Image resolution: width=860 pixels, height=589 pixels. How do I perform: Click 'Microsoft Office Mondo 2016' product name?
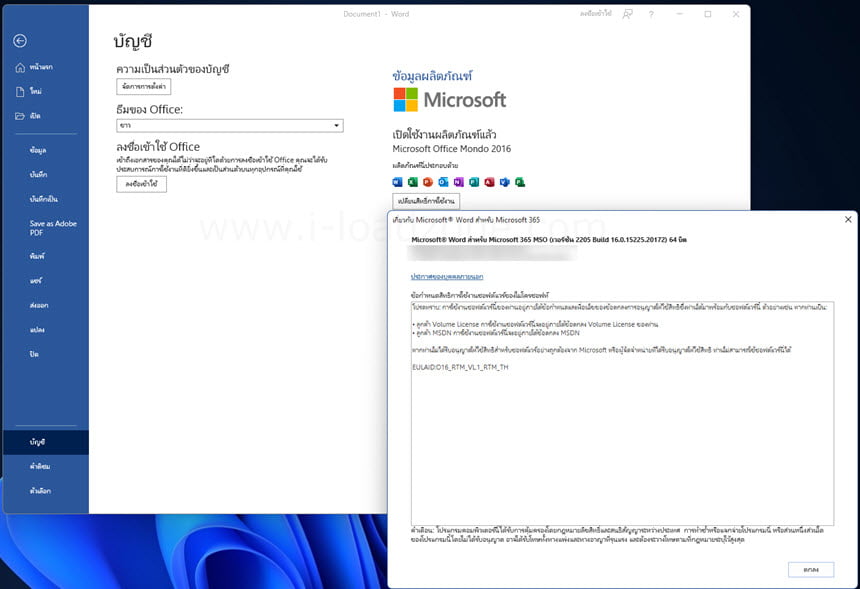point(451,149)
